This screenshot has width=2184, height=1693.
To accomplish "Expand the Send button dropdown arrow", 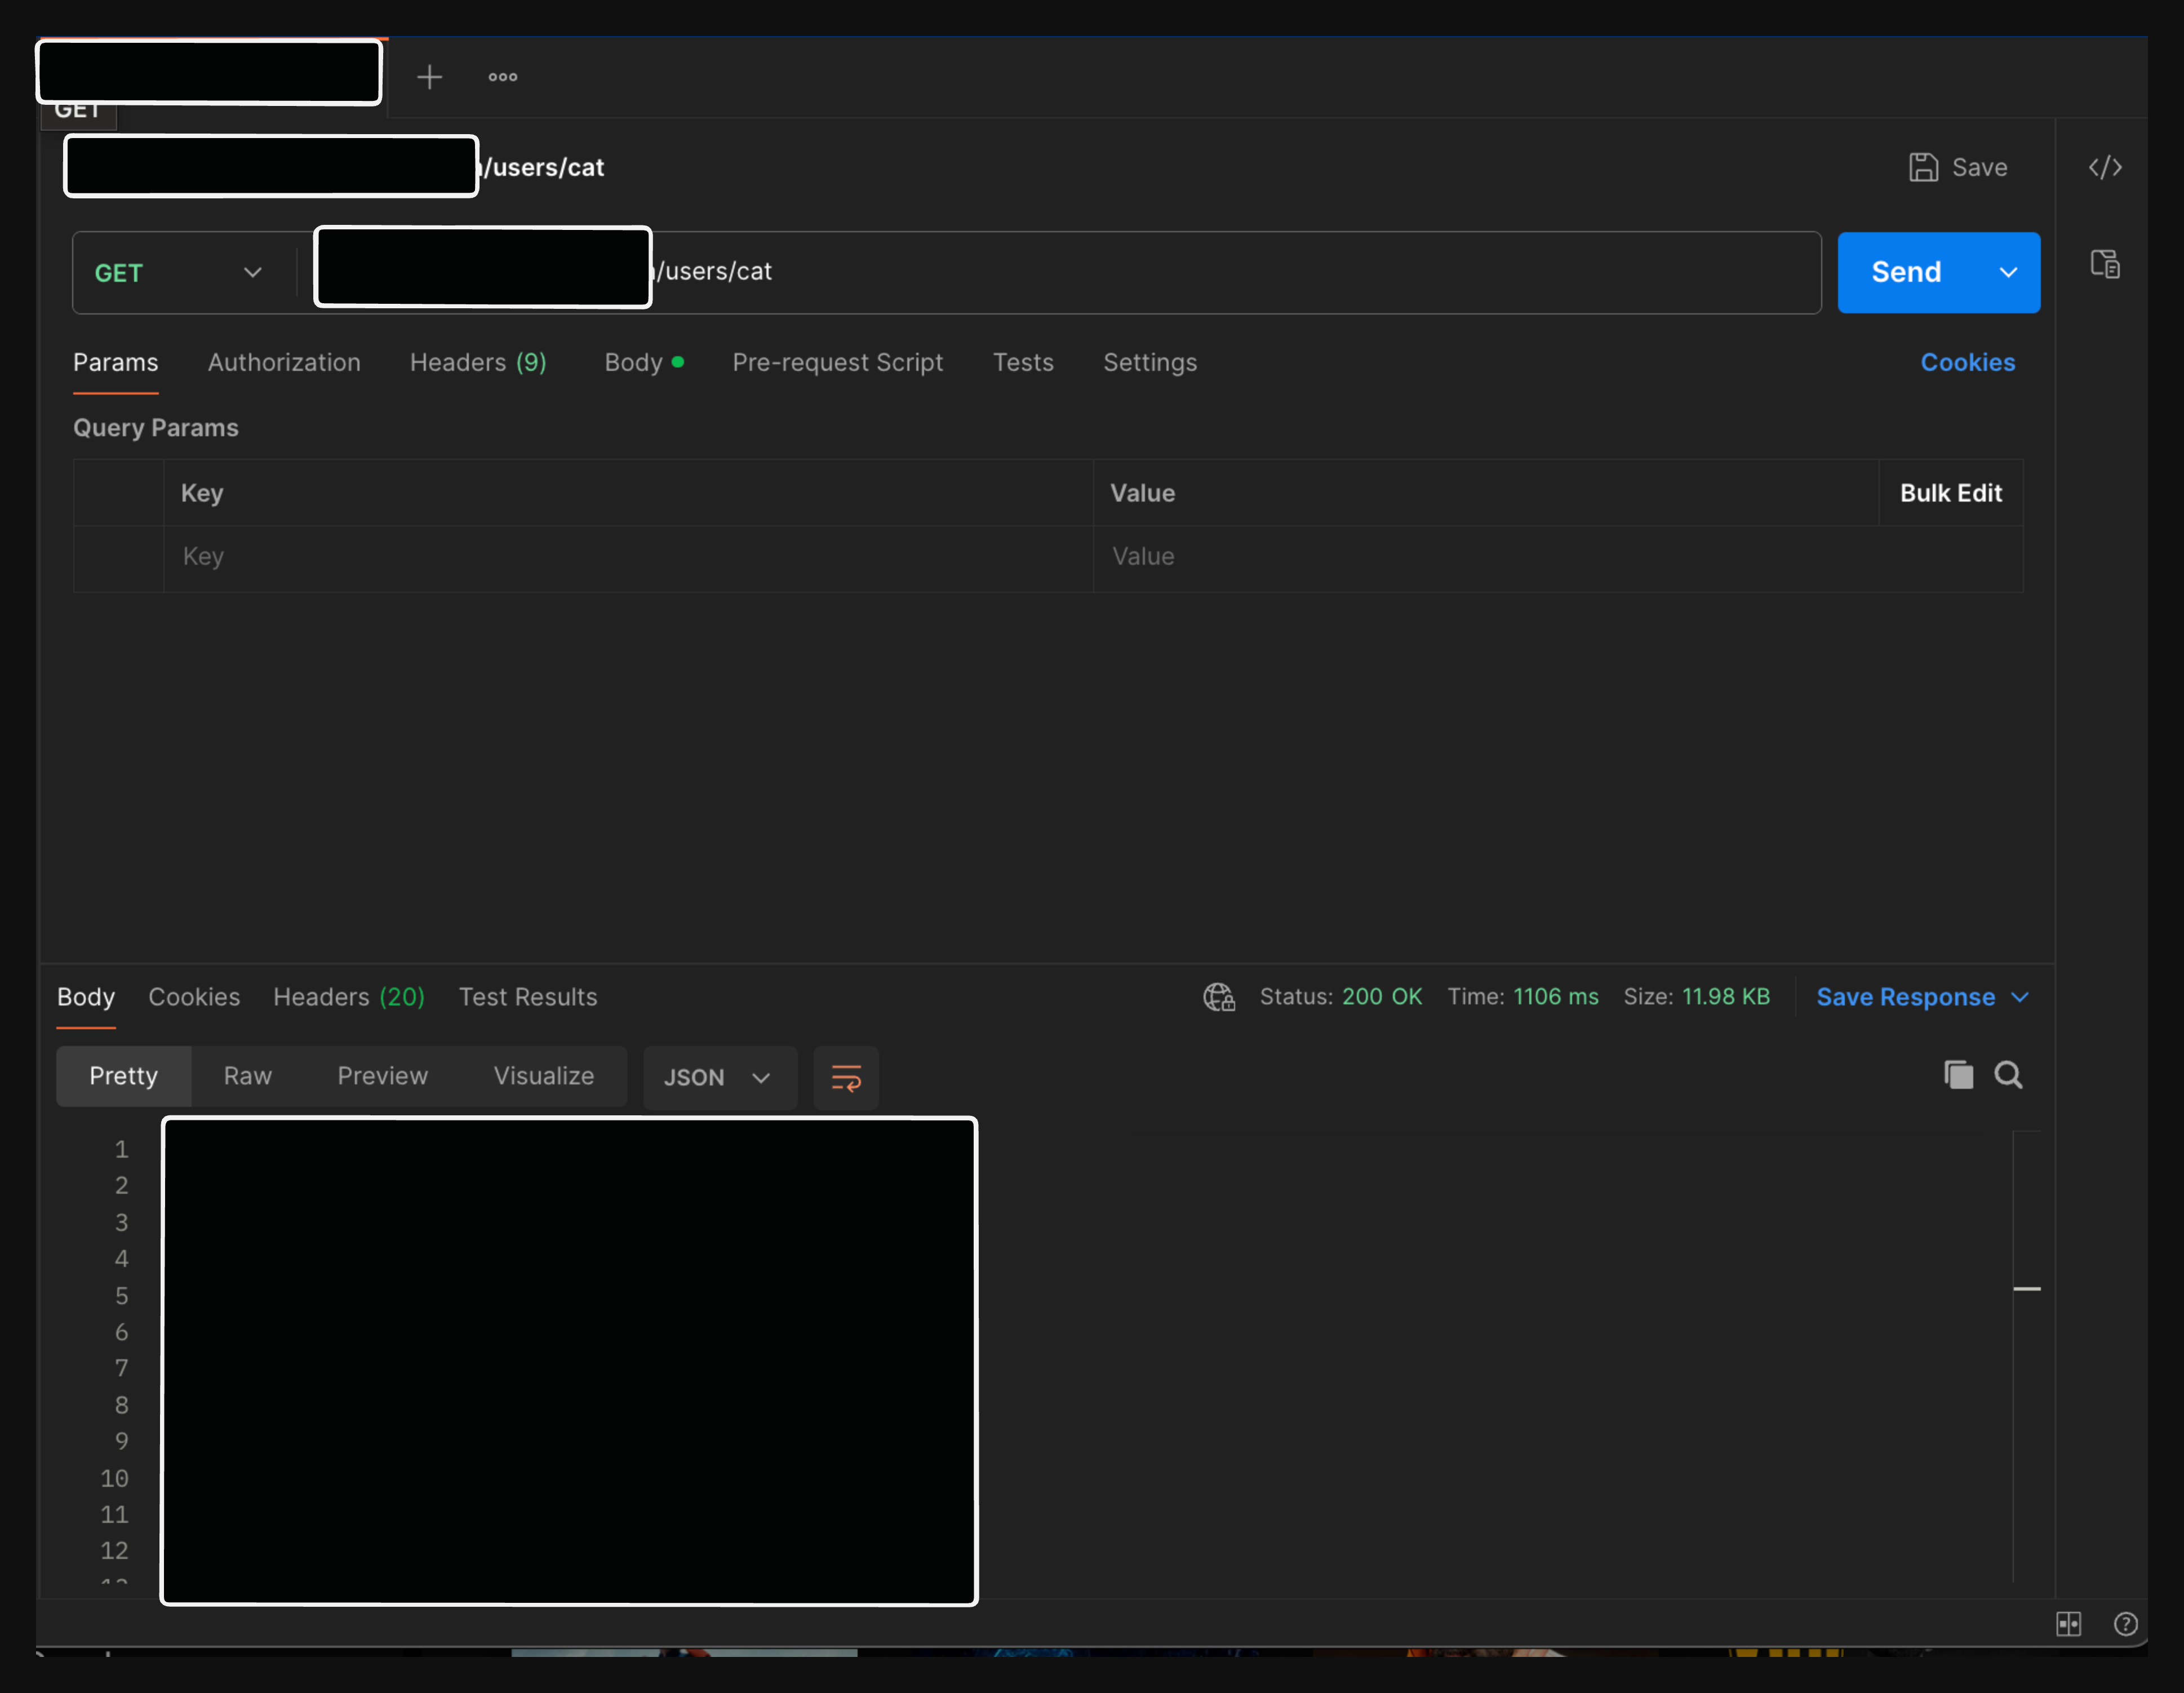I will click(x=2007, y=273).
